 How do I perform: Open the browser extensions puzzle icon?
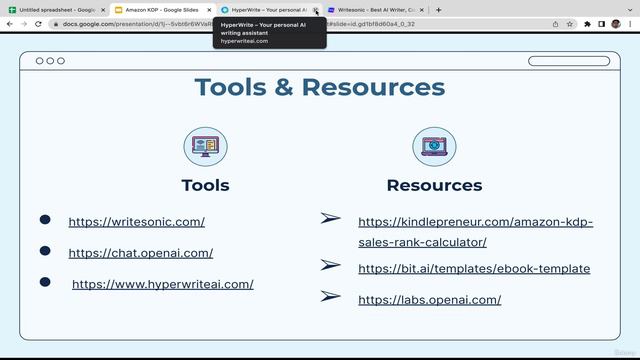[587, 24]
